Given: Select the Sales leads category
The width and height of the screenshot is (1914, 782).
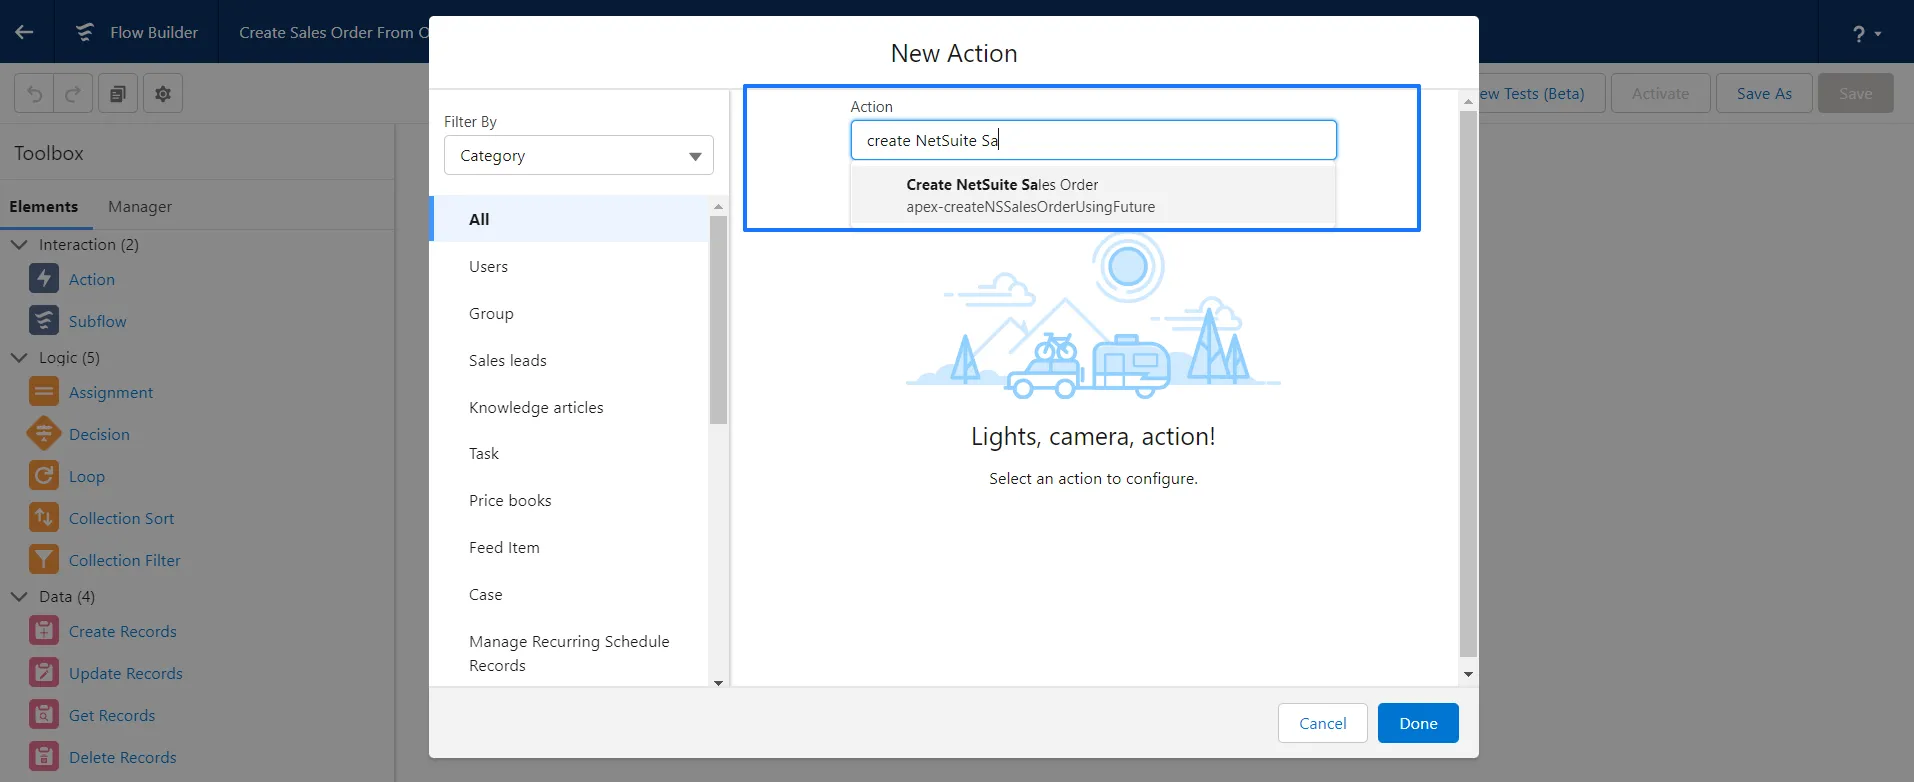Looking at the screenshot, I should coord(569,360).
